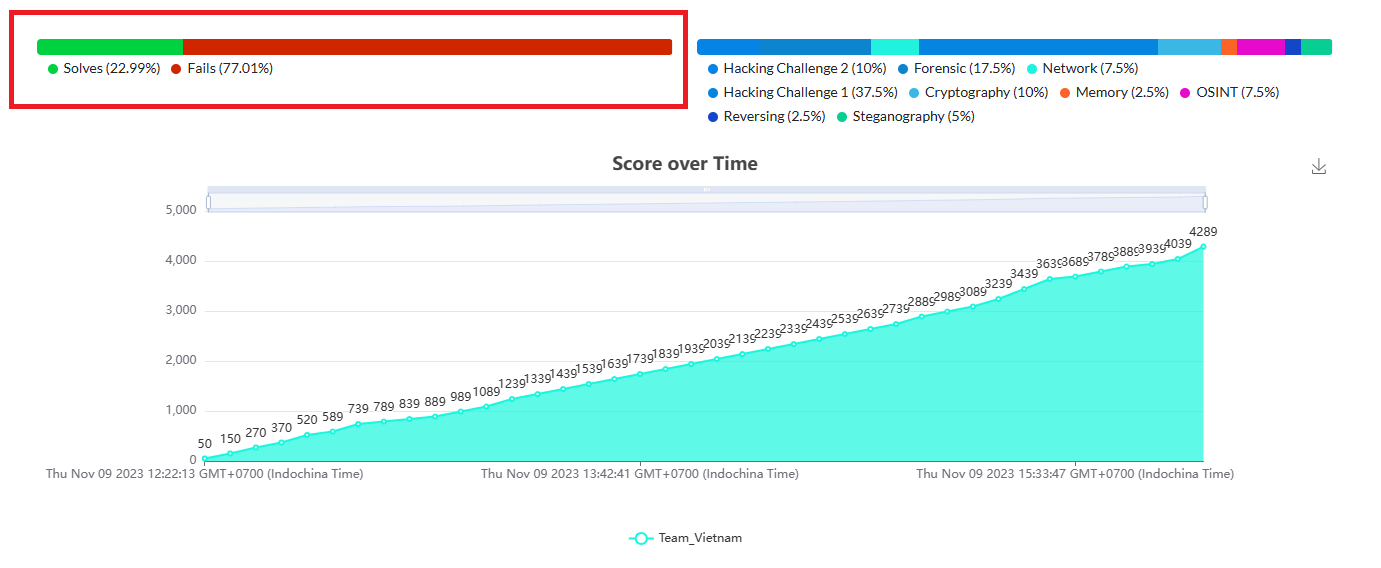Click the Team_Vietnam series label
Viewport: 1381px width, 568px height.
pos(700,538)
